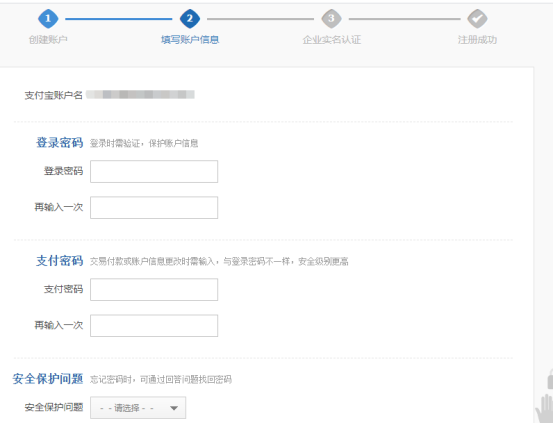554x424 pixels.
Task: Focus the 再输入一次 field under 支付密码
Action: [154, 325]
